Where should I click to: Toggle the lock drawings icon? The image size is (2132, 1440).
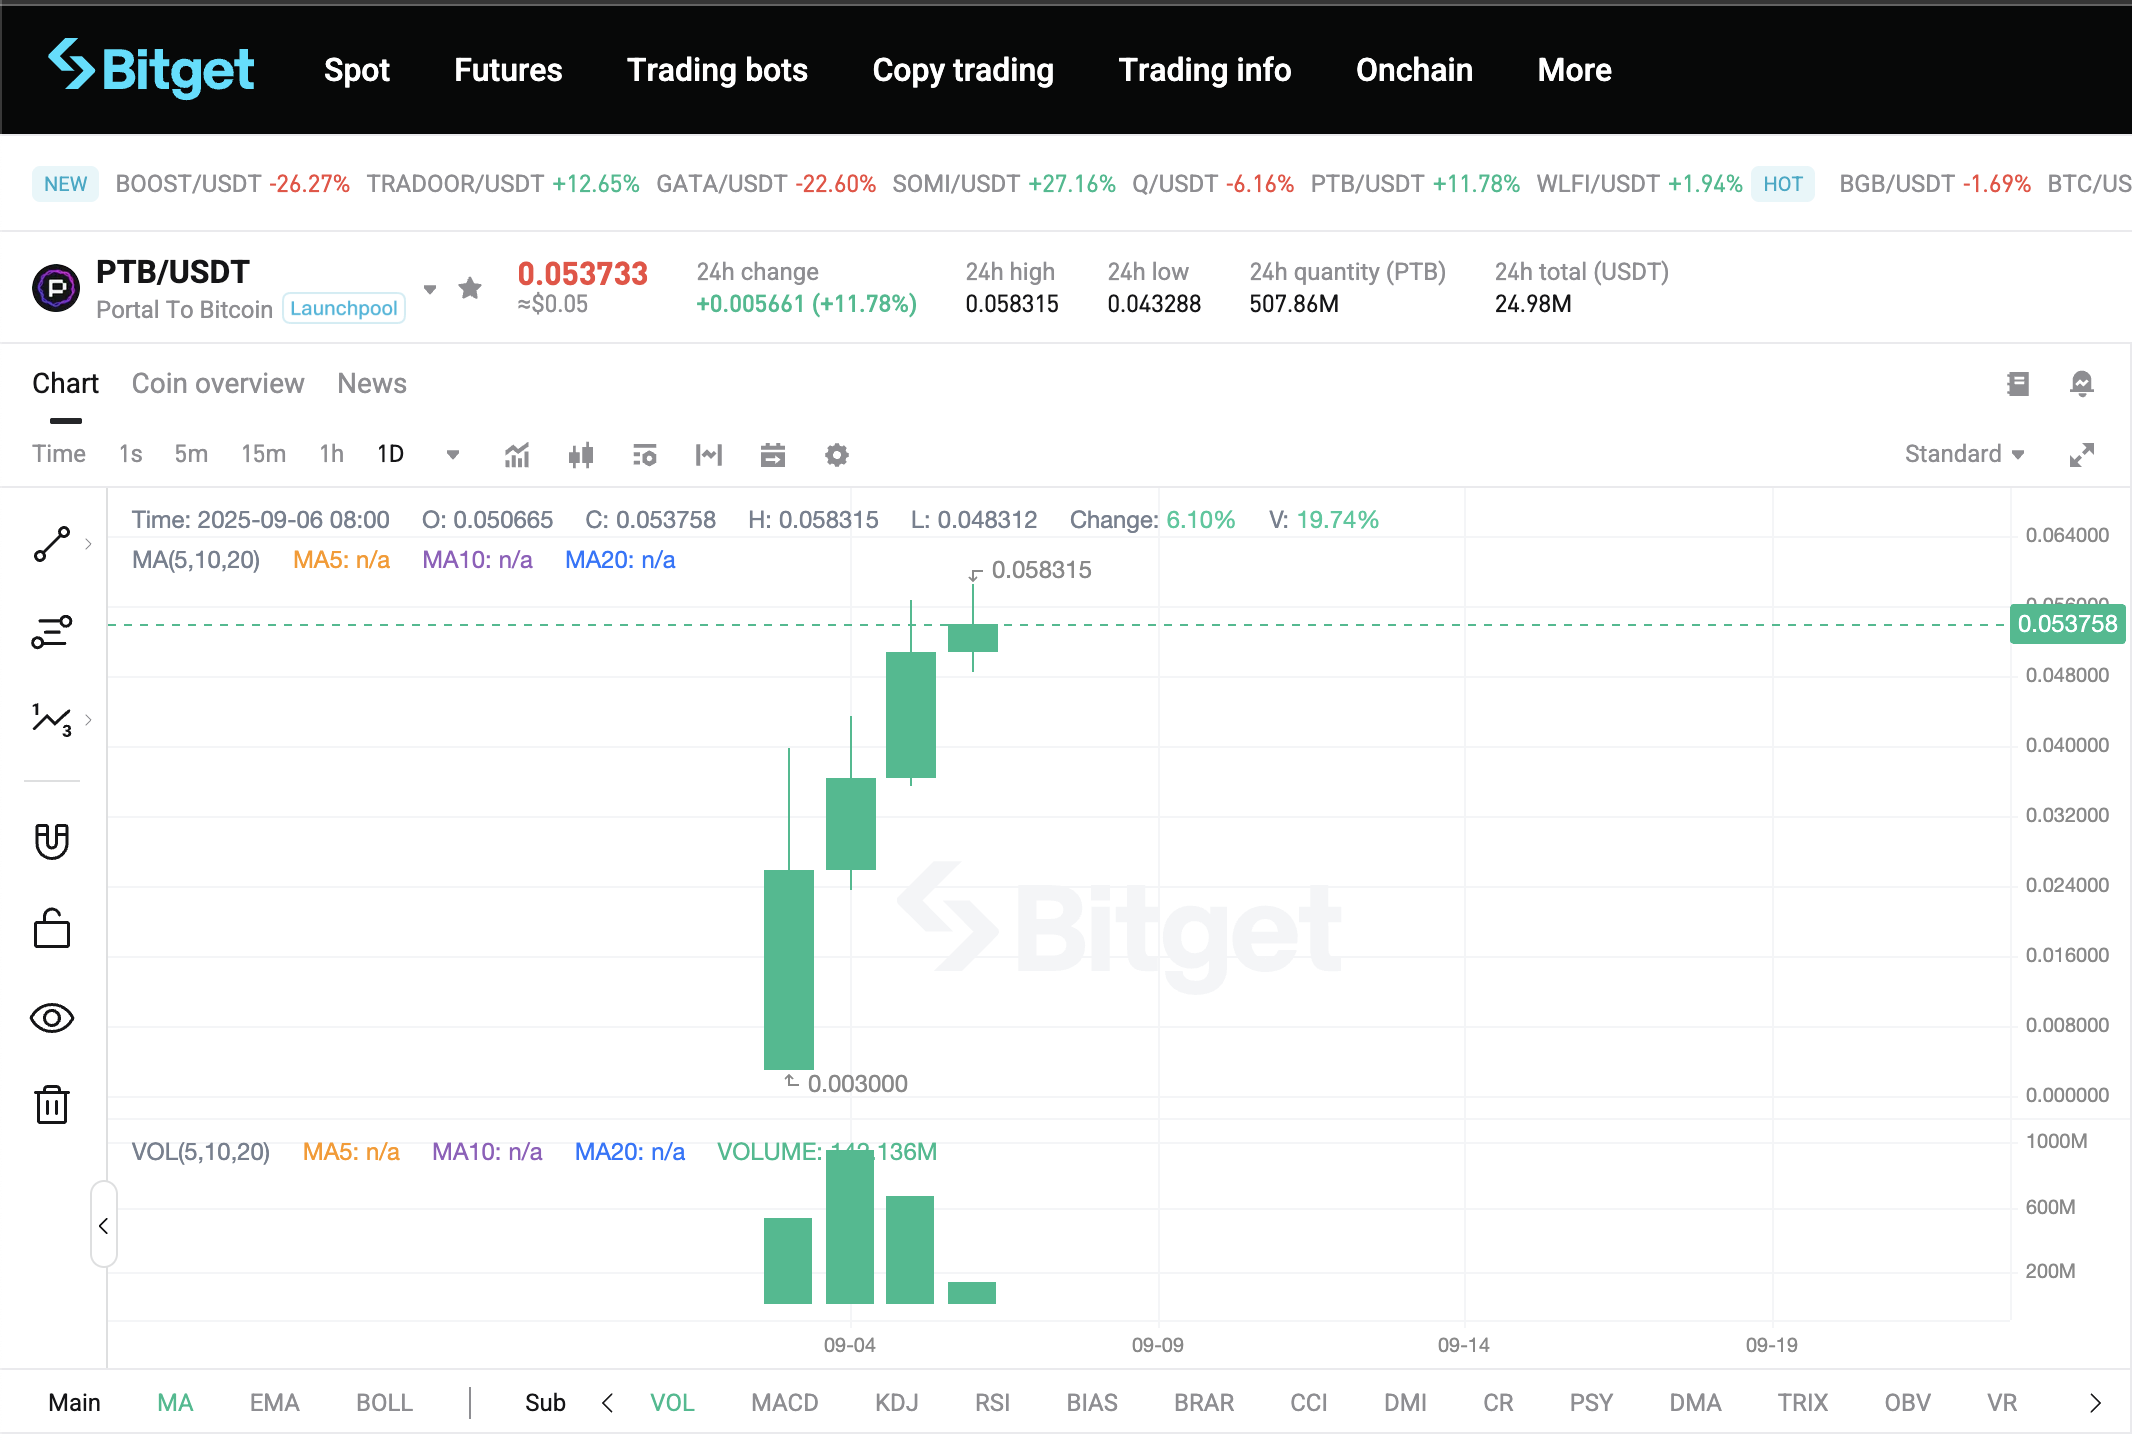pos(52,929)
